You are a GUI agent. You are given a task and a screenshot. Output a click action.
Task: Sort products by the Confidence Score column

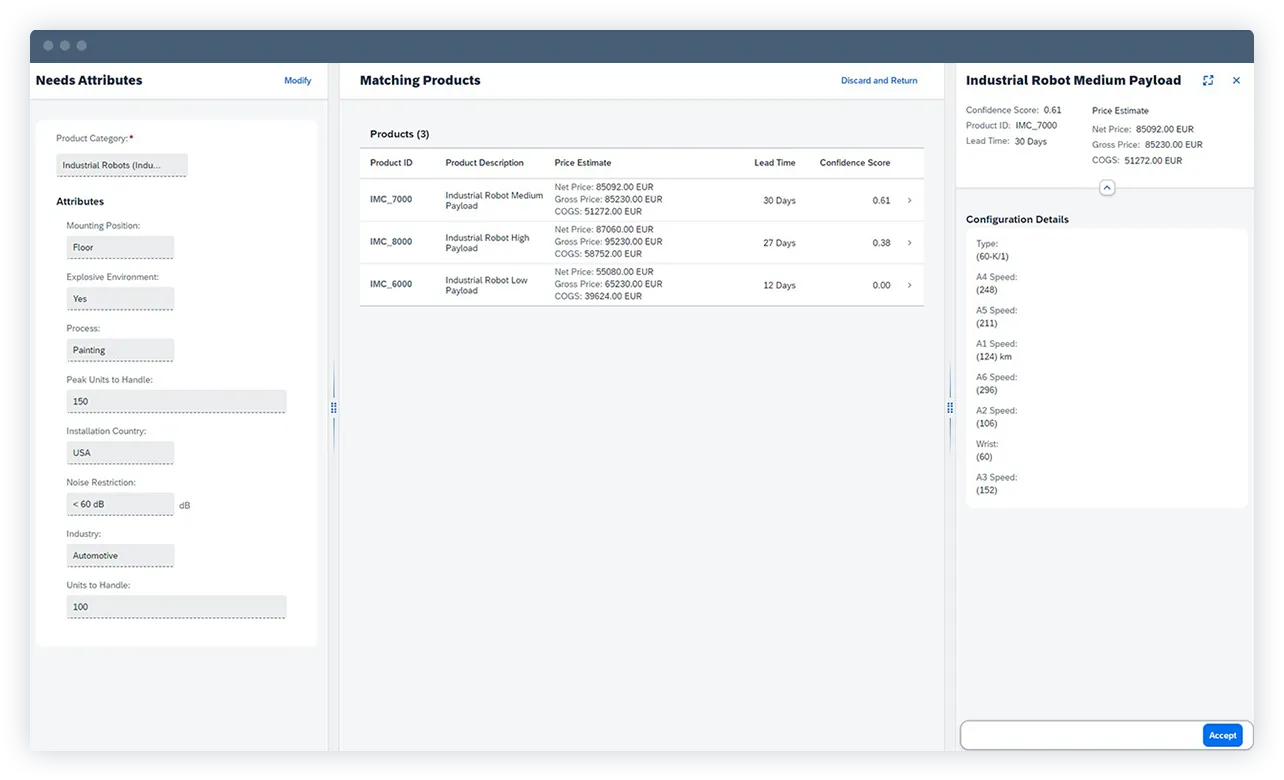click(x=854, y=162)
